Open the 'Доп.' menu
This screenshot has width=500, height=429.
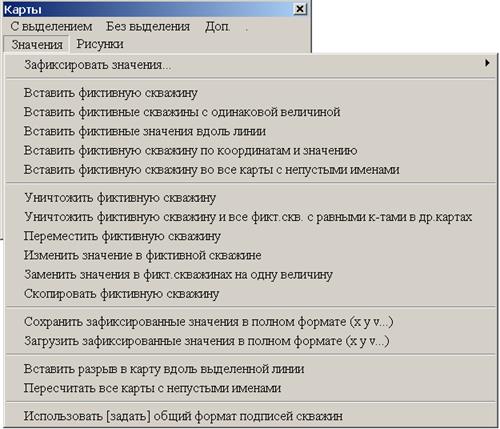pos(218,26)
